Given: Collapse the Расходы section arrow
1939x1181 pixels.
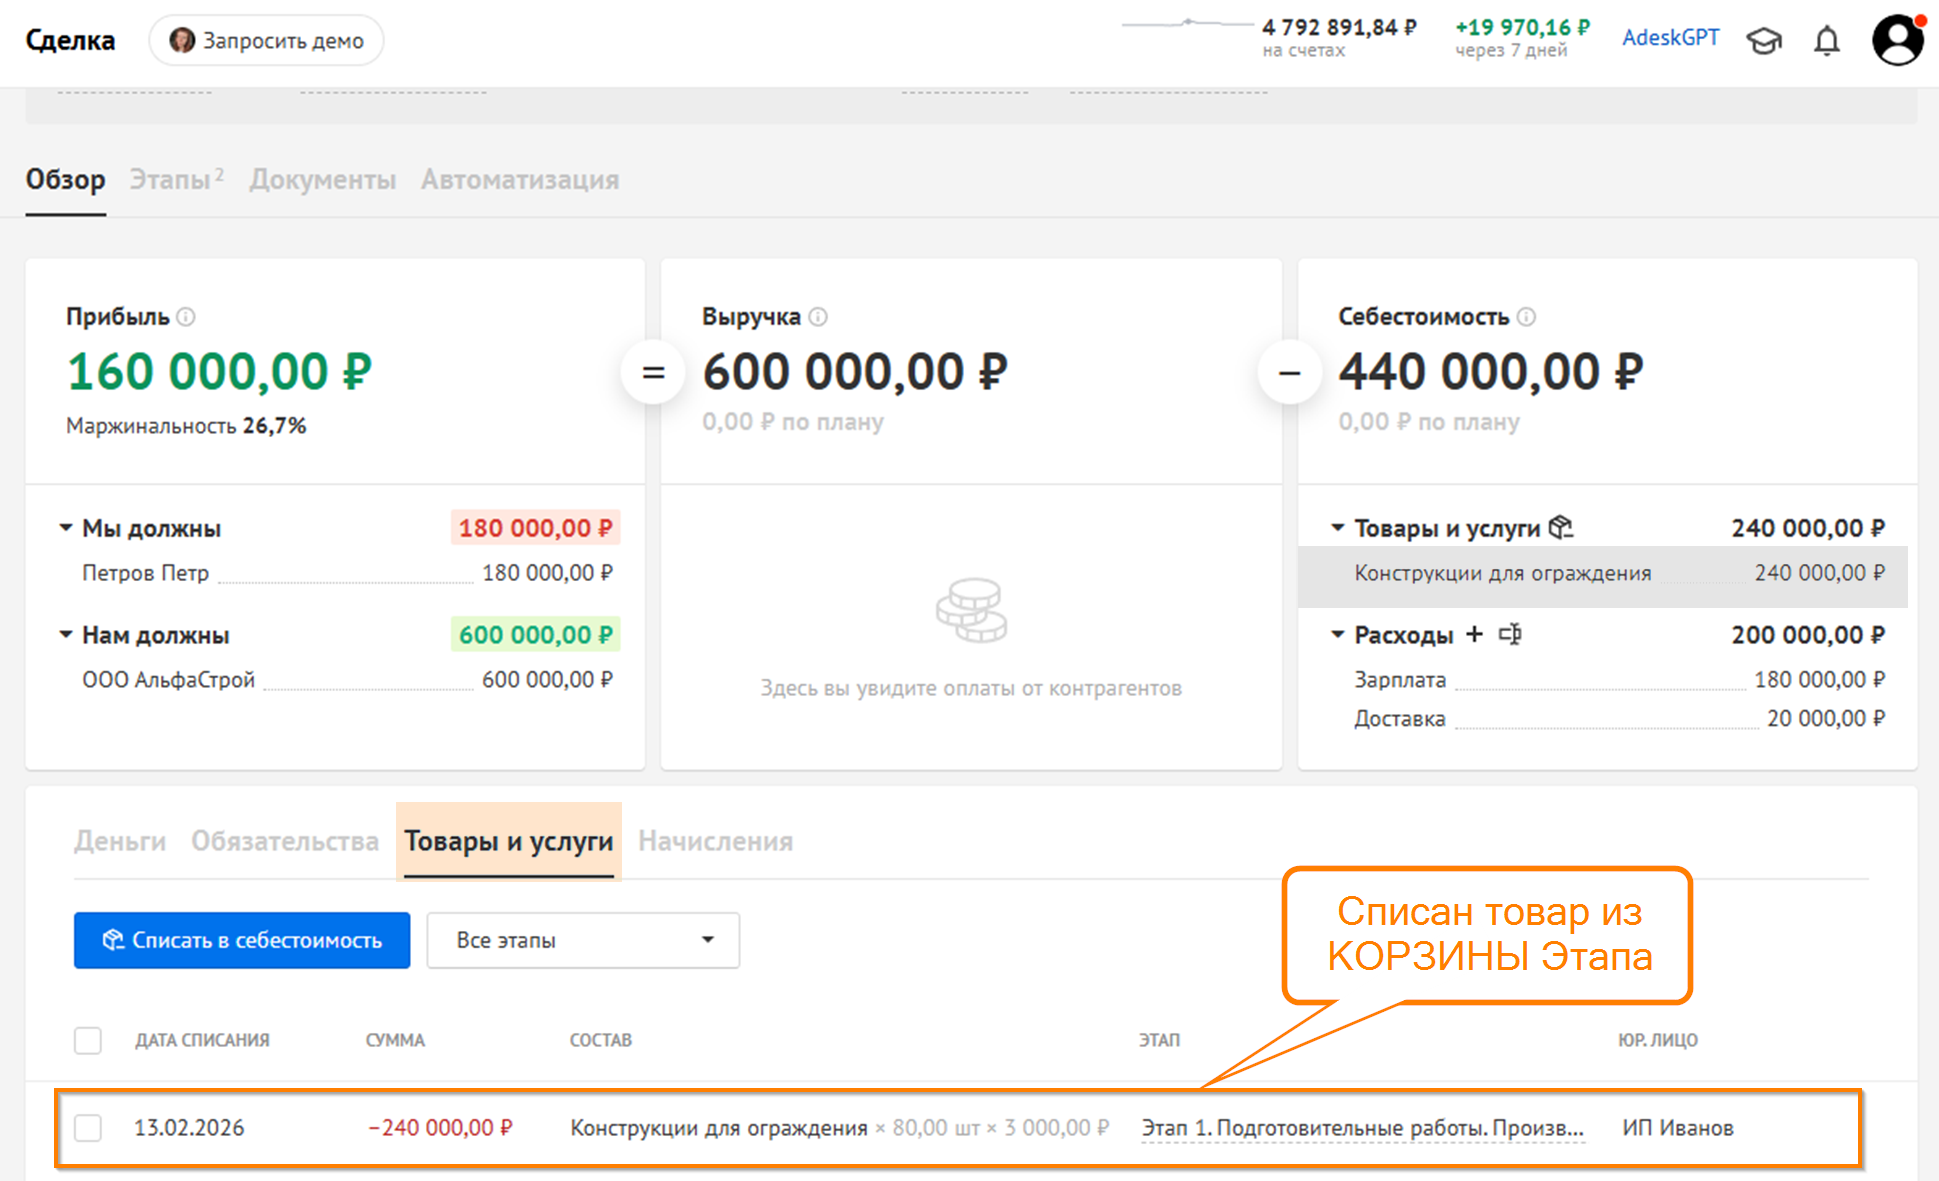Looking at the screenshot, I should (1337, 634).
